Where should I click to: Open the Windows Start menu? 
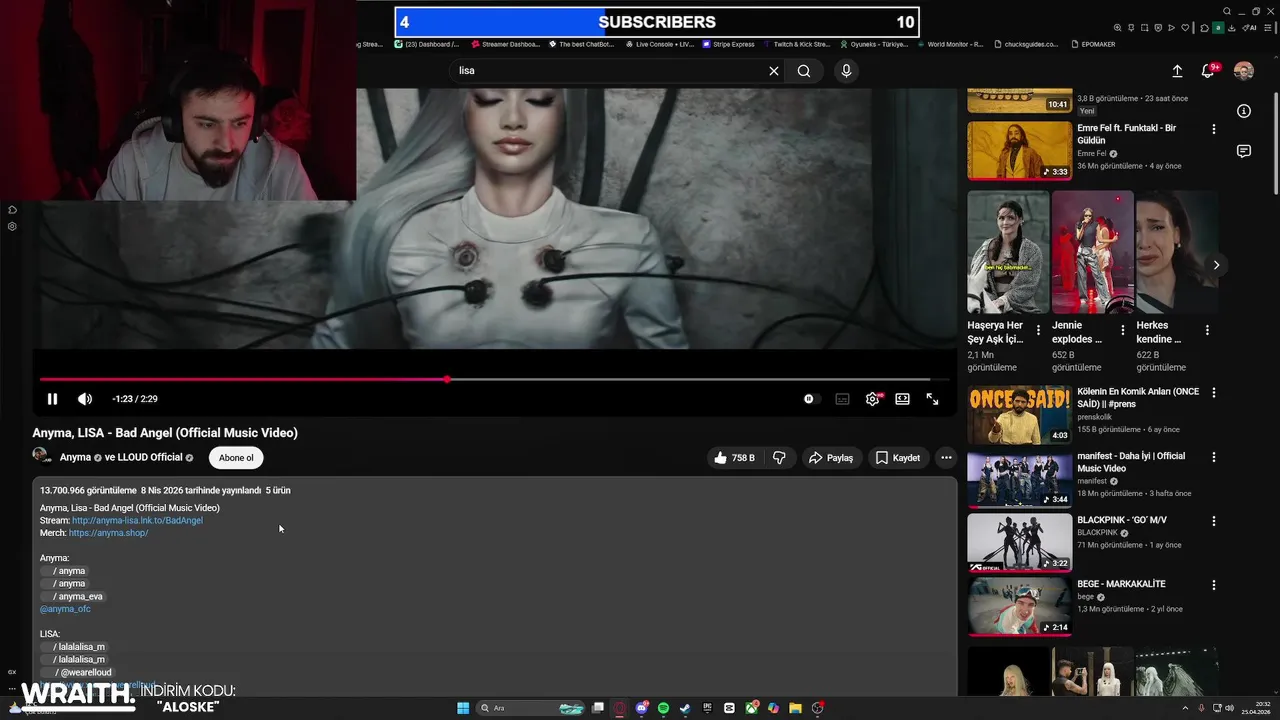click(x=463, y=708)
